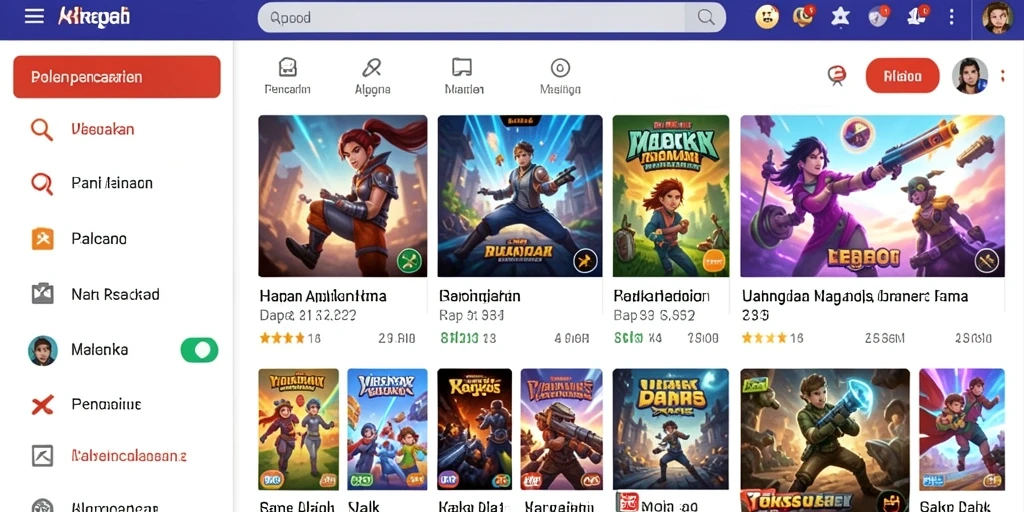
Task: Open the Mardien tab
Action: click(x=464, y=77)
